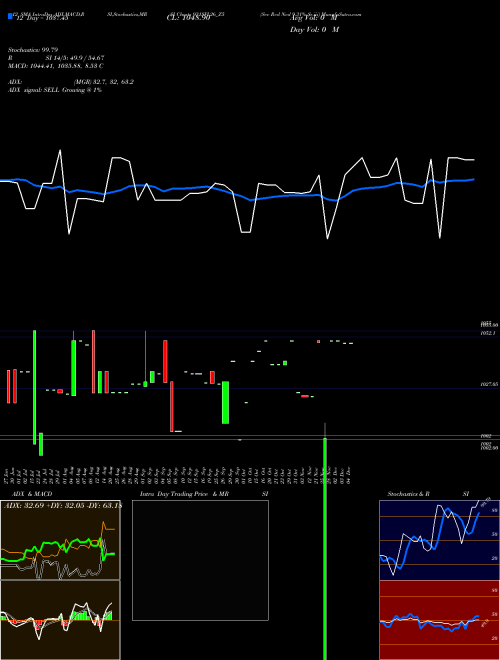Click the "Stochastics & R" panel title
This screenshot has width=500, height=660.
point(408,494)
